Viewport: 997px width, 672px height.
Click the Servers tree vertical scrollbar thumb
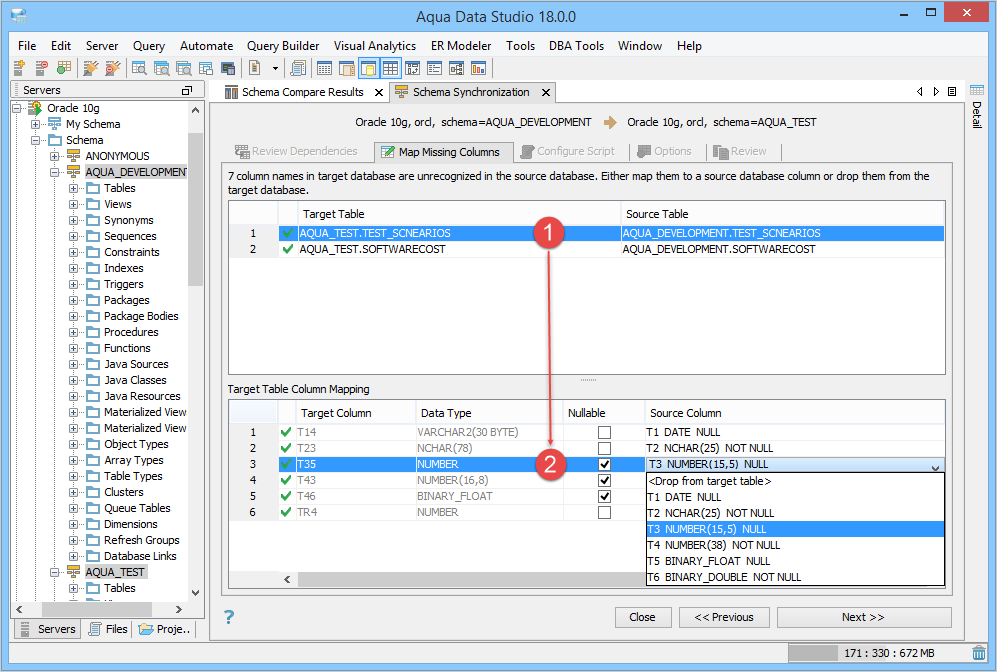(195, 210)
